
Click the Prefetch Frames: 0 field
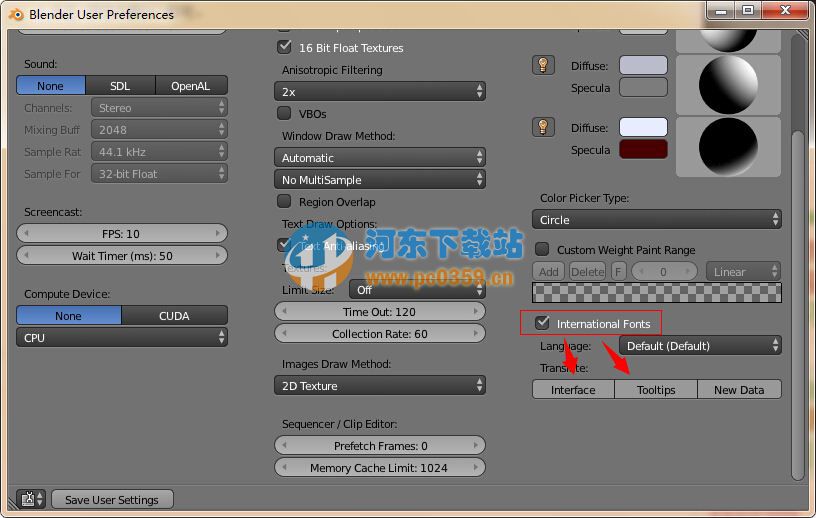pyautogui.click(x=380, y=445)
